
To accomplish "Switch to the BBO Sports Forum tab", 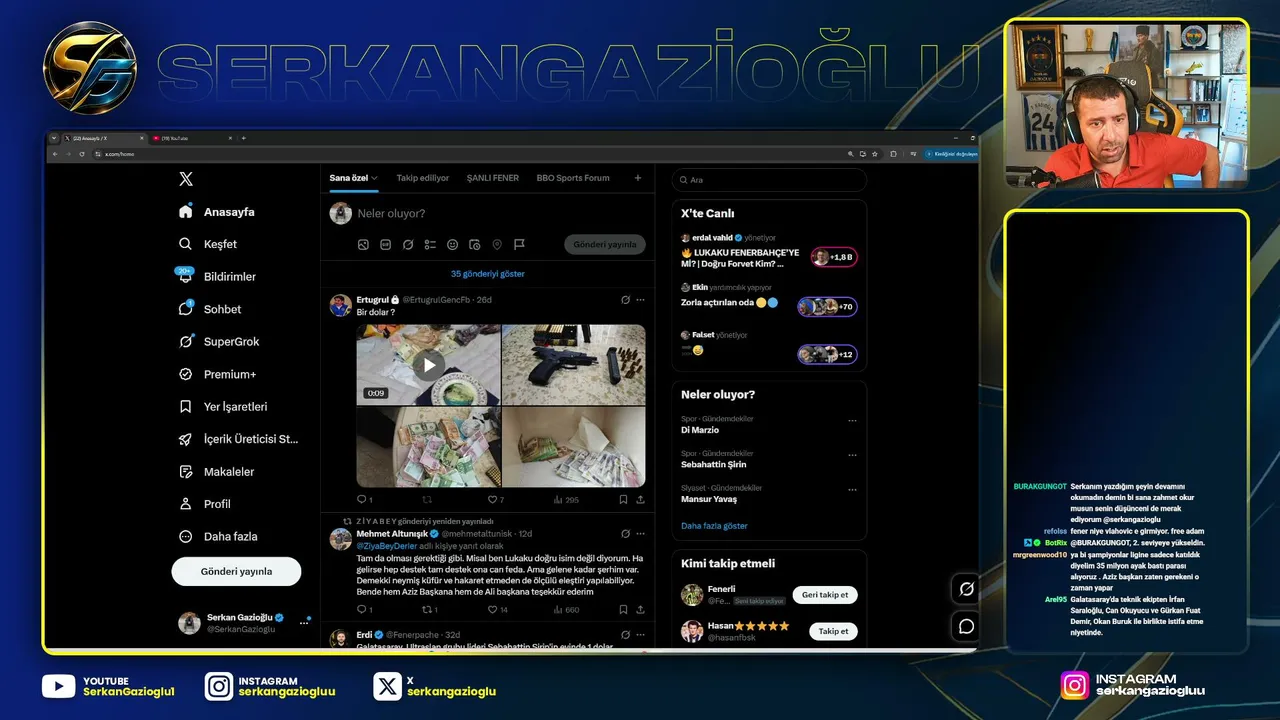I will click(573, 178).
